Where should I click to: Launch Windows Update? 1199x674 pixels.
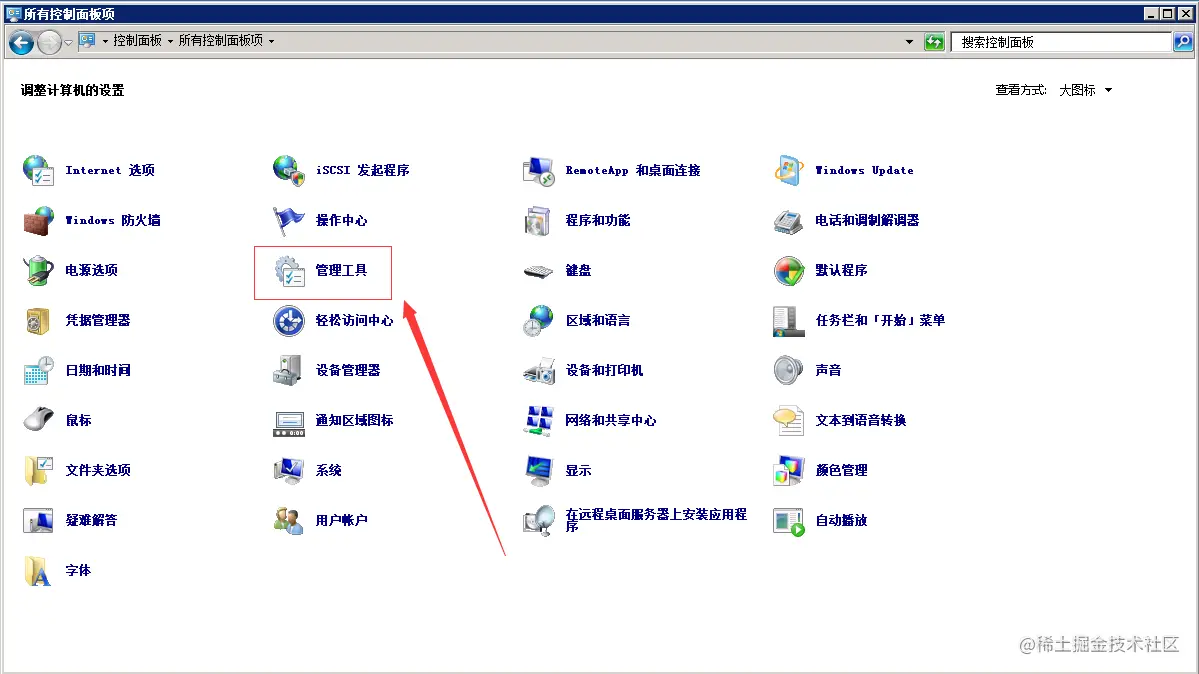click(x=862, y=170)
